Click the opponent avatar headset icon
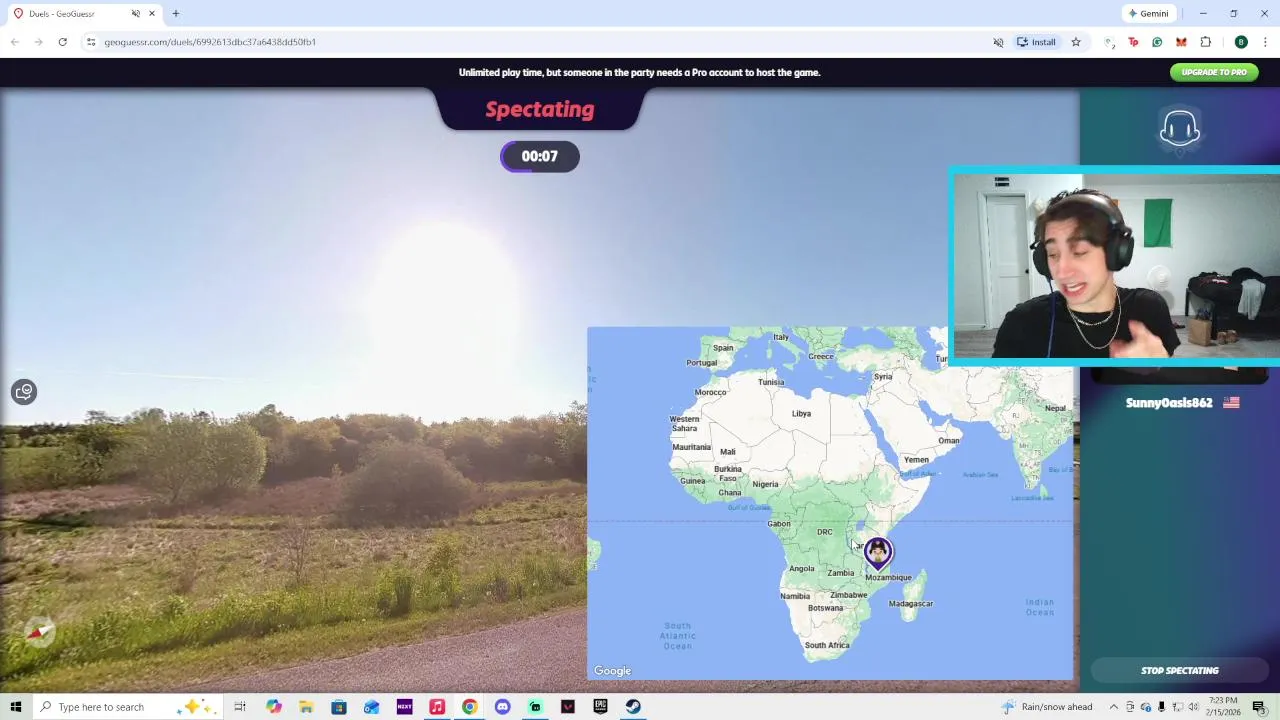 click(1180, 129)
